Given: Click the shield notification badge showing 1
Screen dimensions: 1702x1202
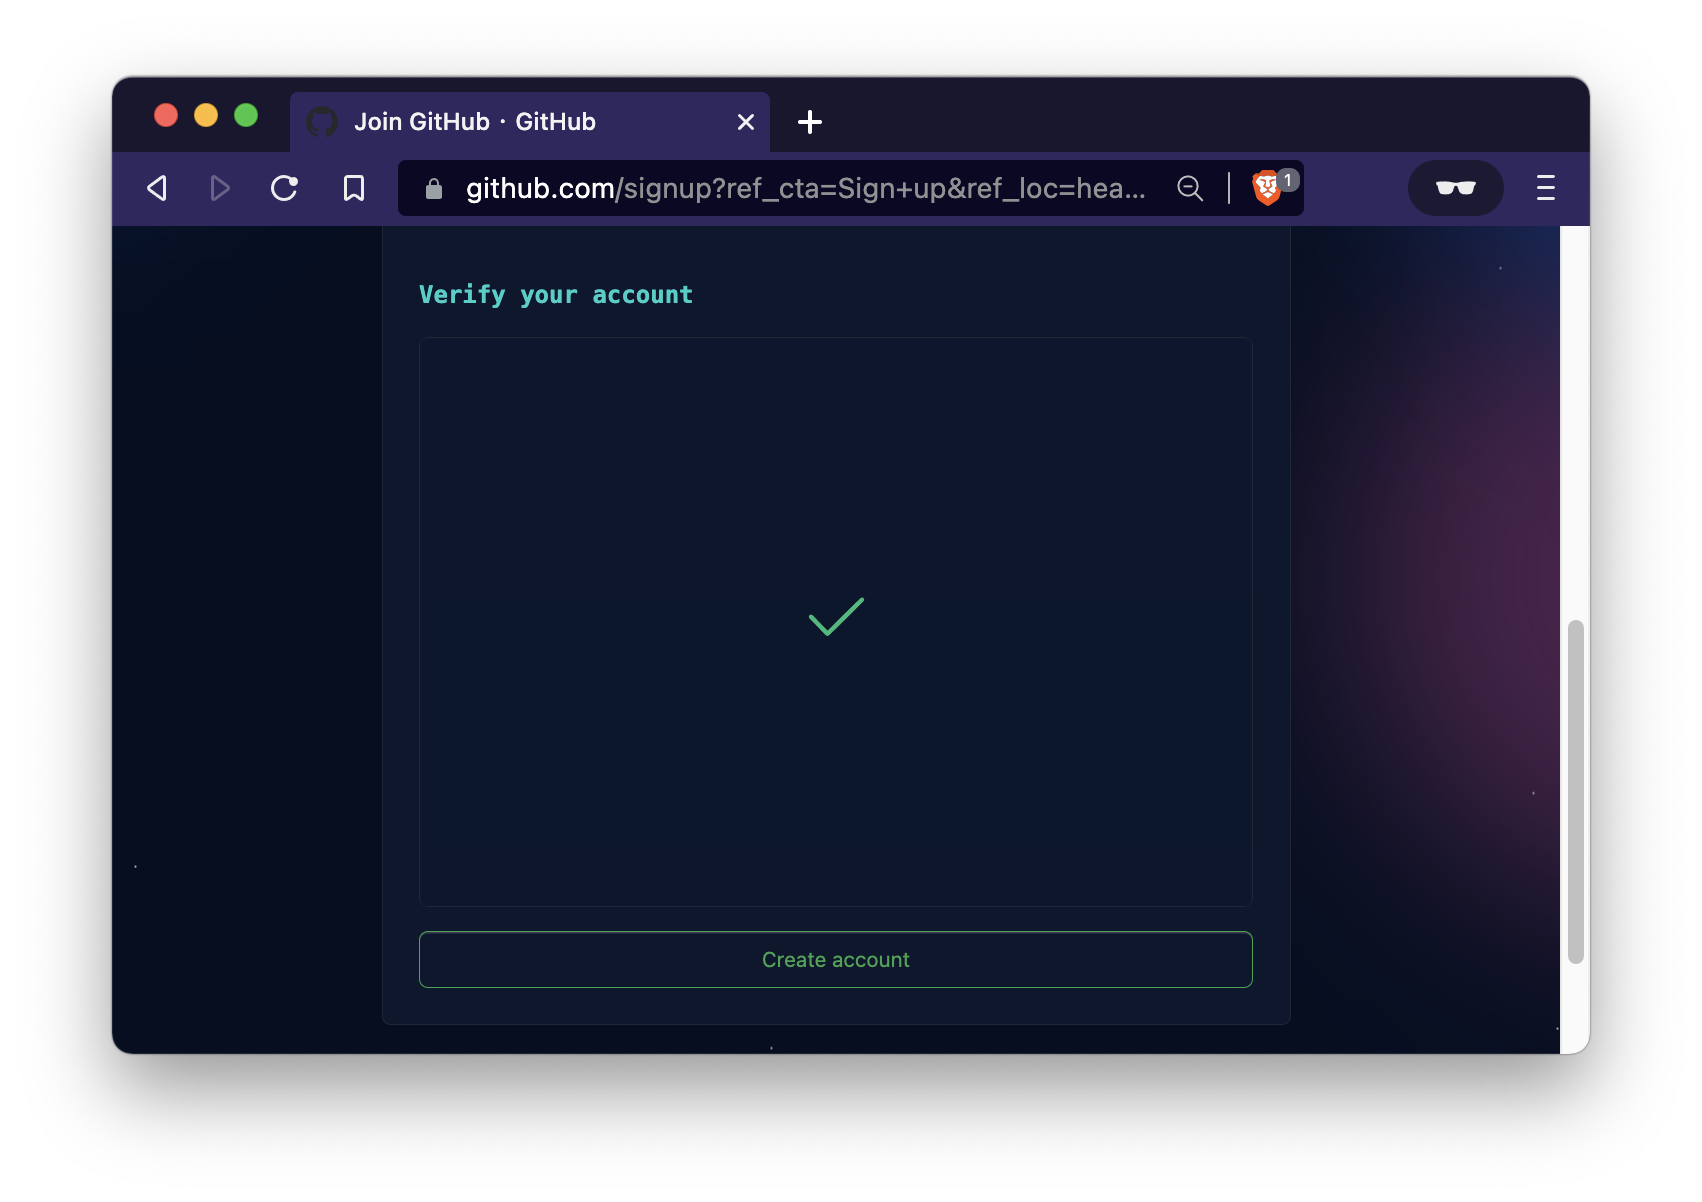Looking at the screenshot, I should pyautogui.click(x=1288, y=178).
